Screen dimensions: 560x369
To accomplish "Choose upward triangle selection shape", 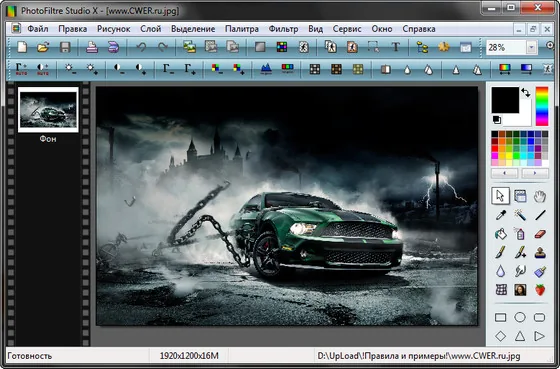I will coord(520,336).
